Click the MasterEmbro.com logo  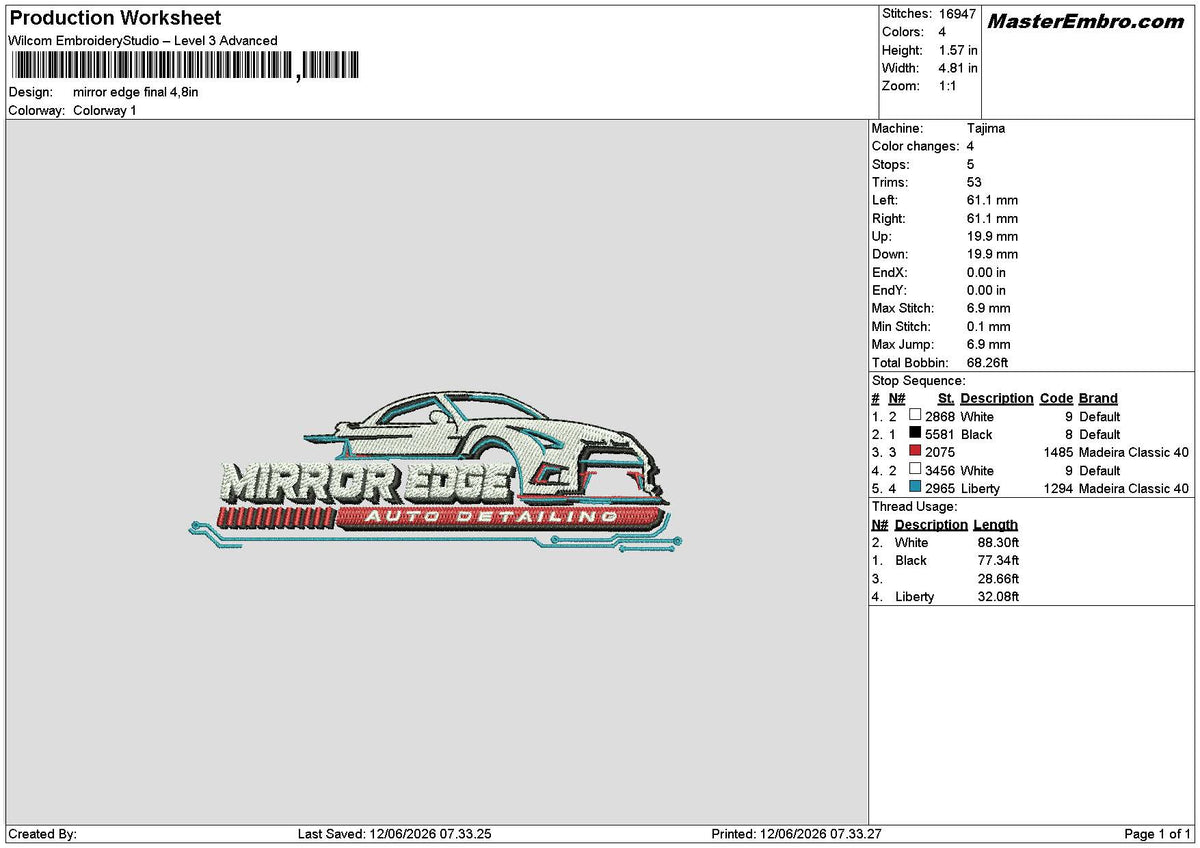click(x=1086, y=21)
